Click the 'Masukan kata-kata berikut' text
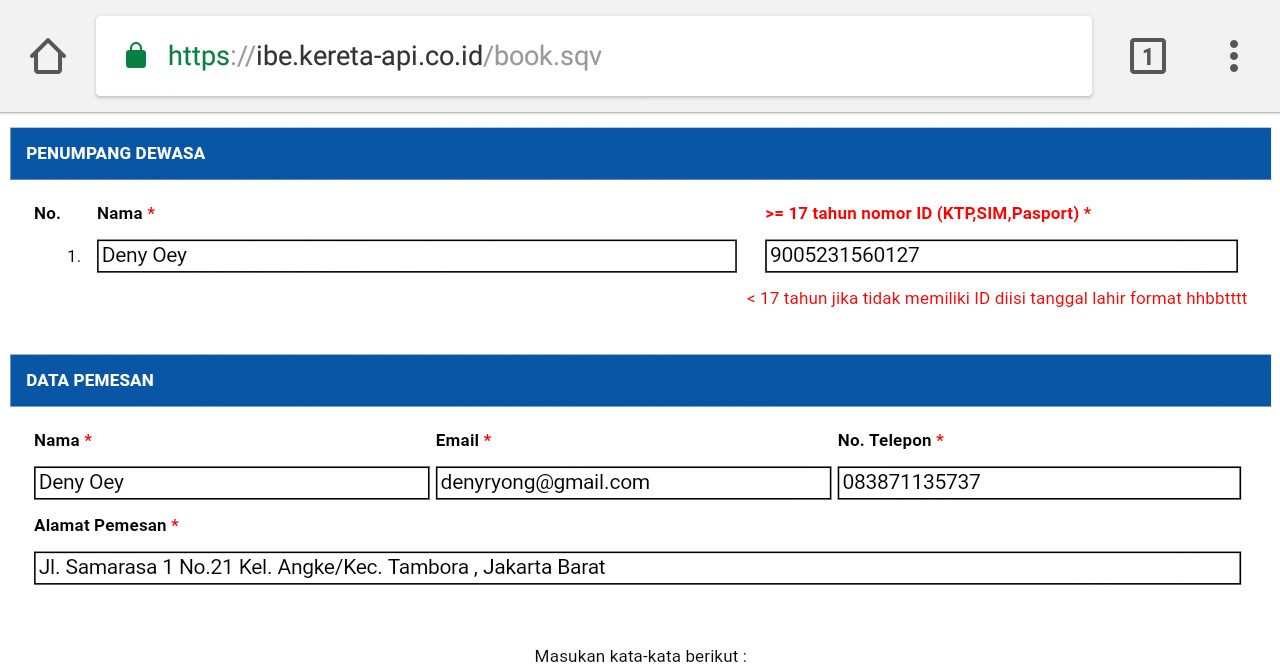Viewport: 1280px width, 672px height. coord(641,656)
